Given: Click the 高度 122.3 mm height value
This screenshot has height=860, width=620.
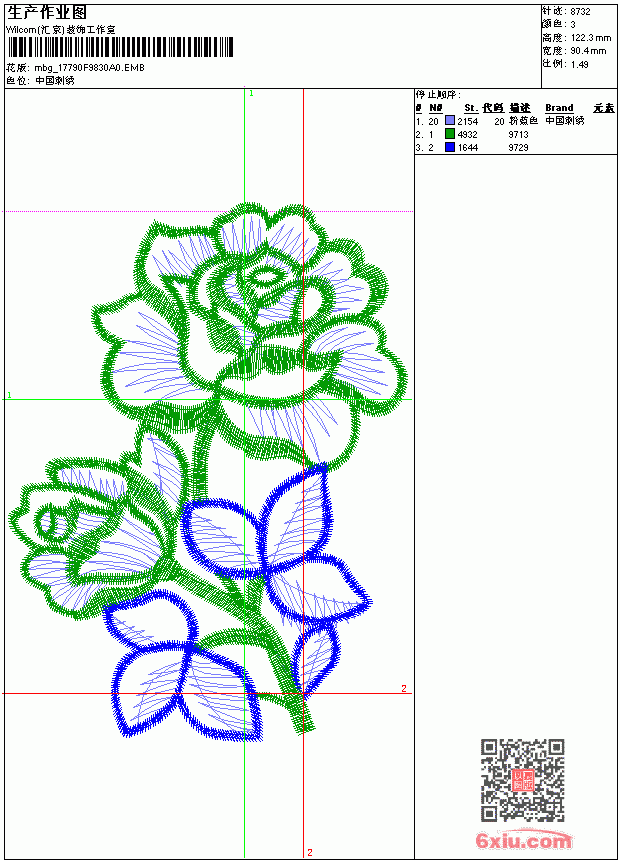Looking at the screenshot, I should [591, 38].
